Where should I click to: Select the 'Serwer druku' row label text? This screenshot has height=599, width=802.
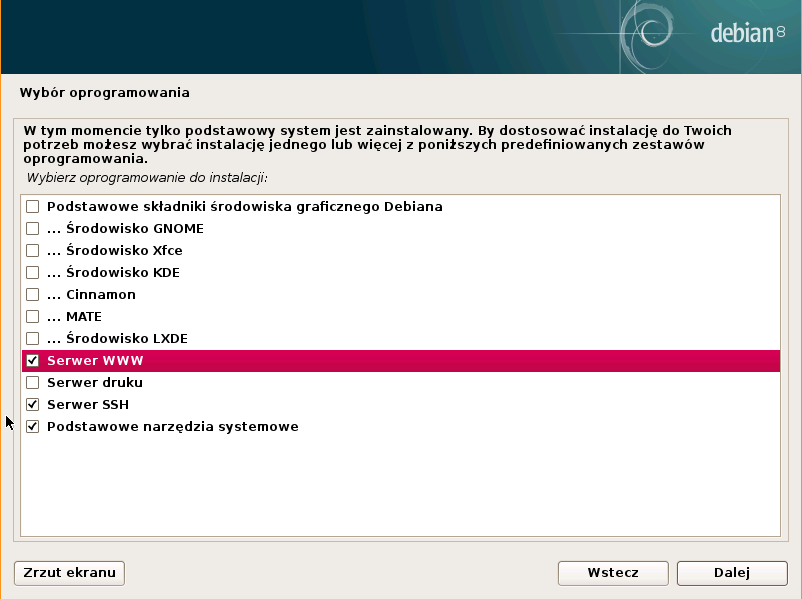94,383
